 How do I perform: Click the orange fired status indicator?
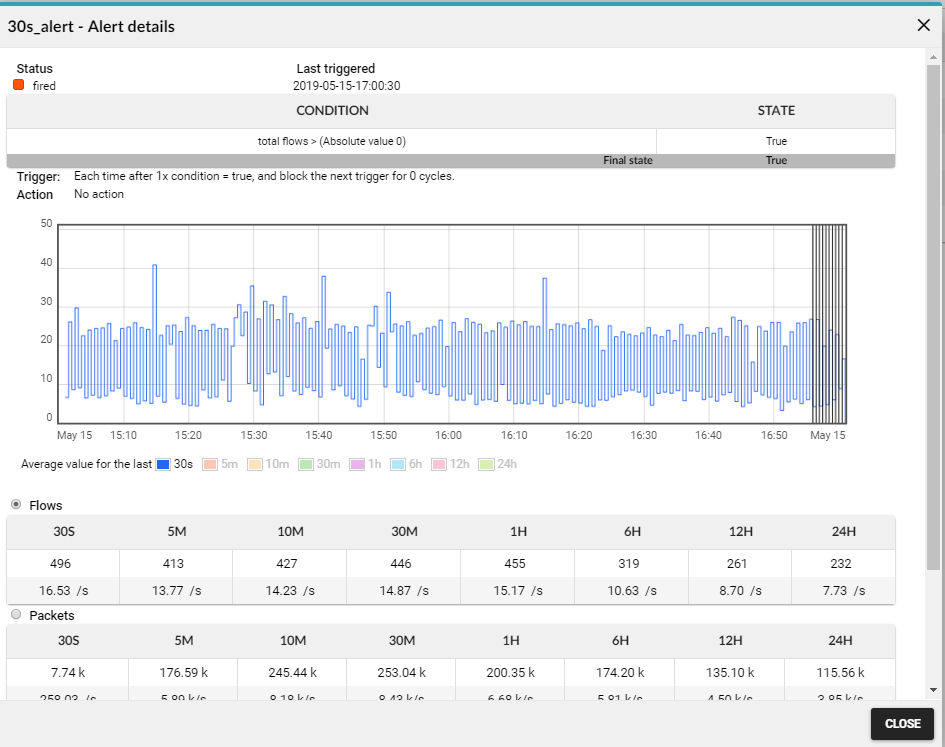coord(18,86)
